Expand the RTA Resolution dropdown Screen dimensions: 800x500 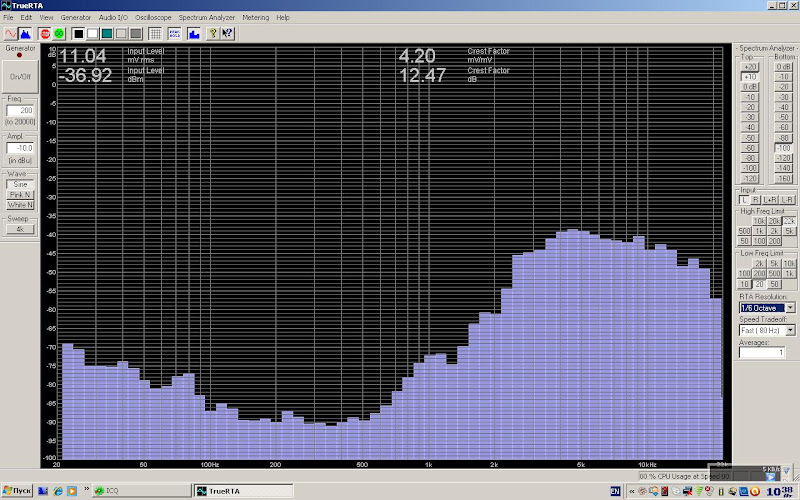coord(790,307)
